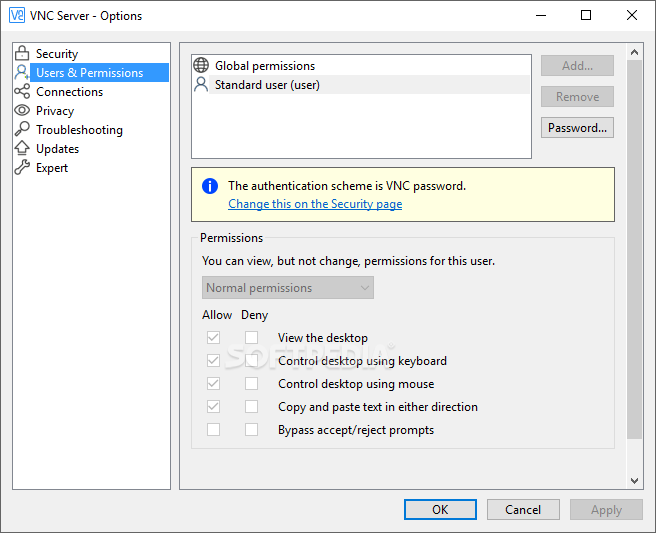Screen dimensions: 656x533
Task: Close the VNC Server Options window
Action: [x=632, y=15]
